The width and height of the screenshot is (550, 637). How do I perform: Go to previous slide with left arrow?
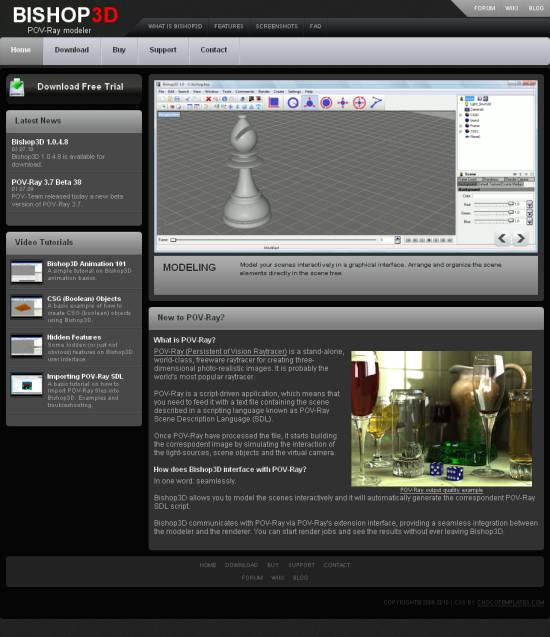point(502,238)
